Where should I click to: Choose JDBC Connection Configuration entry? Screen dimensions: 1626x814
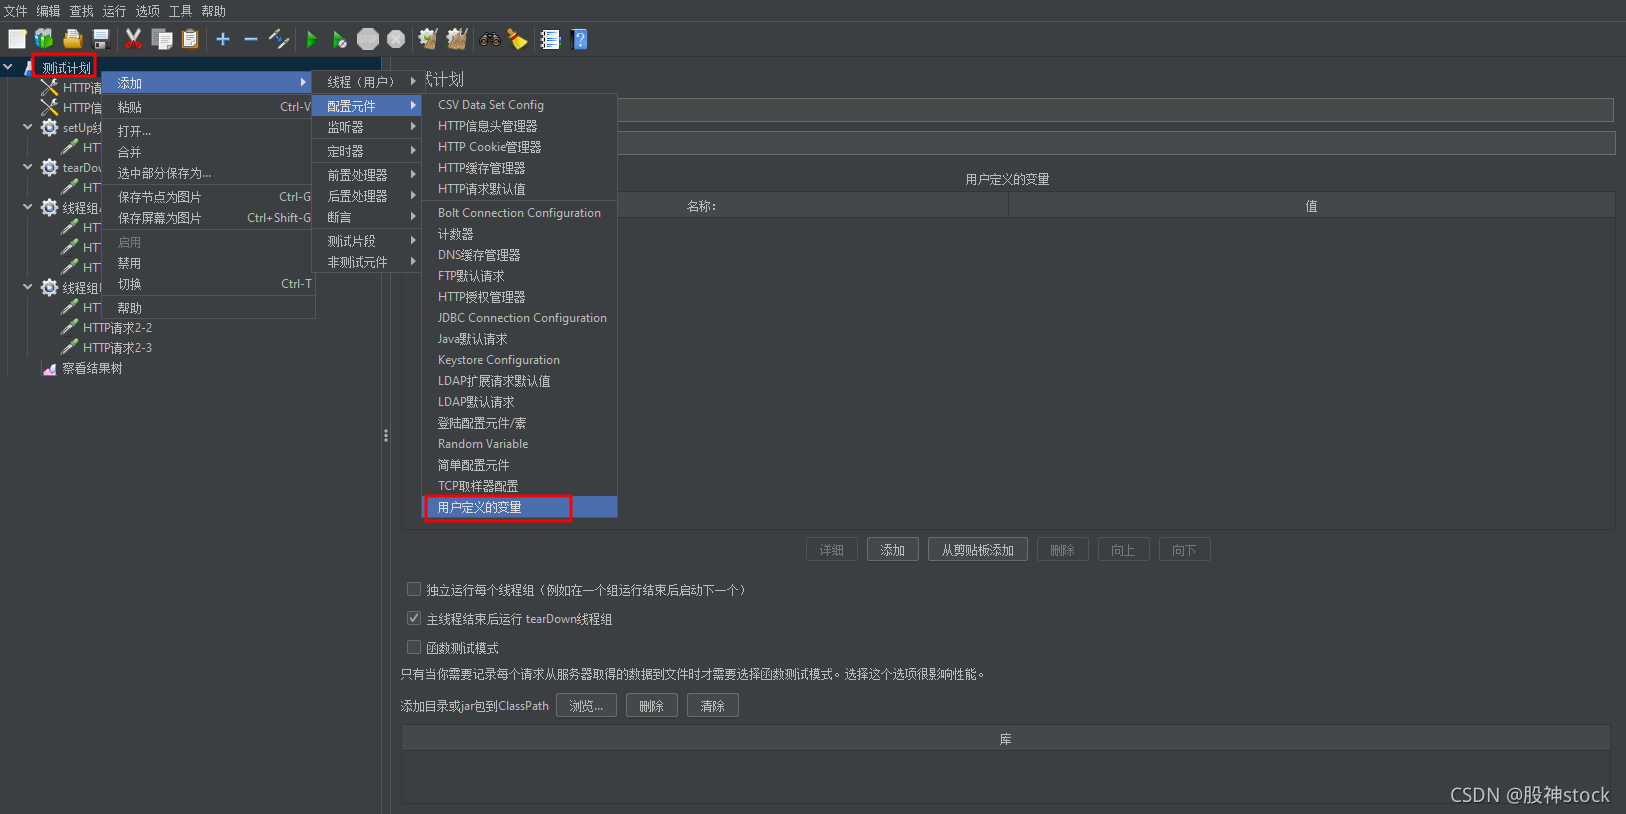pos(520,317)
